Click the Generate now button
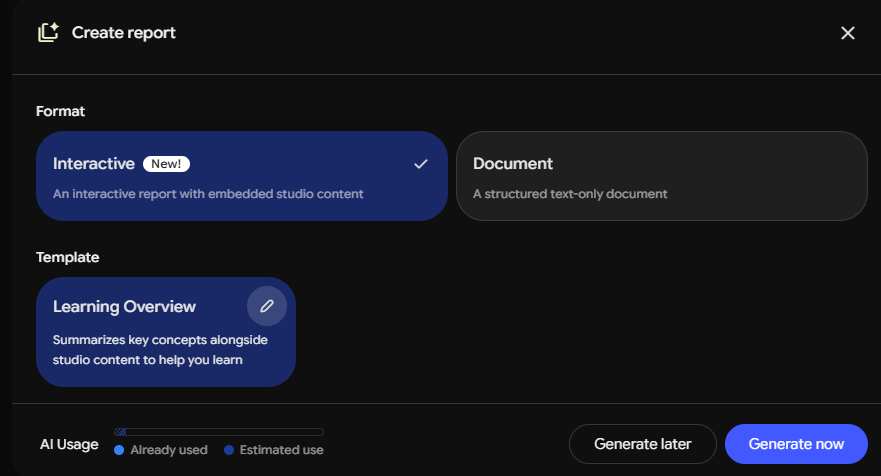The height and width of the screenshot is (476, 881). pyautogui.click(x=796, y=444)
